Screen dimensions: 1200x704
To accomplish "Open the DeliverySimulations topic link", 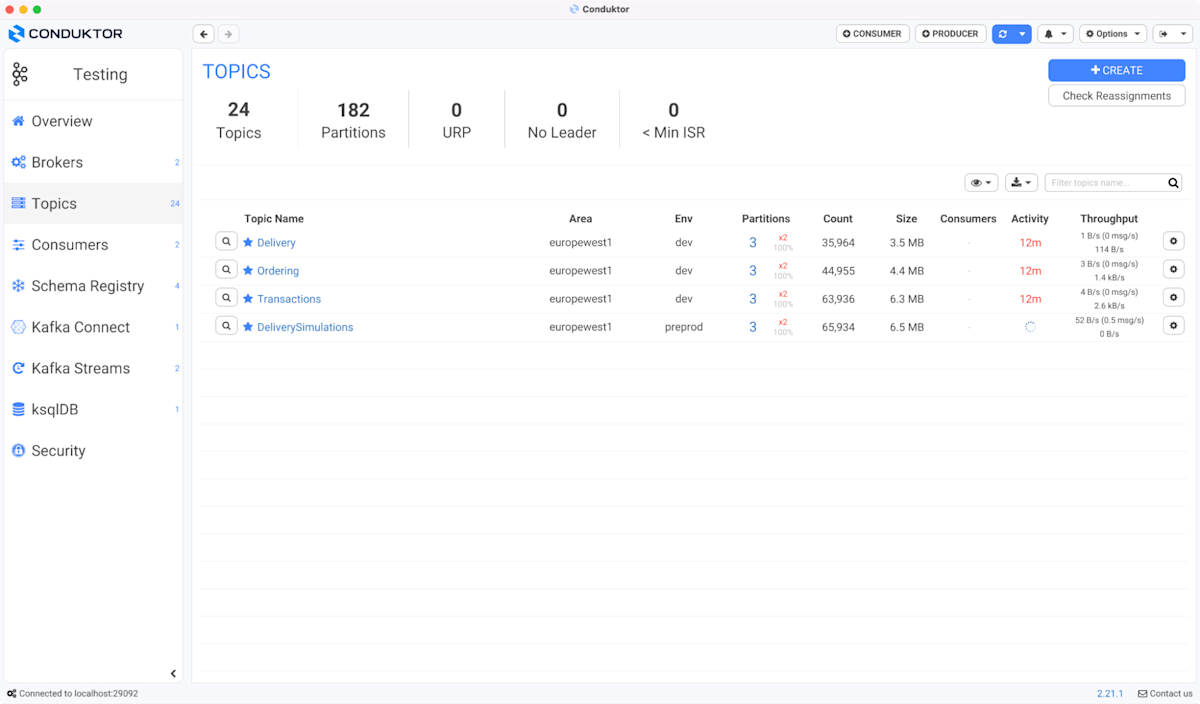I will (305, 327).
